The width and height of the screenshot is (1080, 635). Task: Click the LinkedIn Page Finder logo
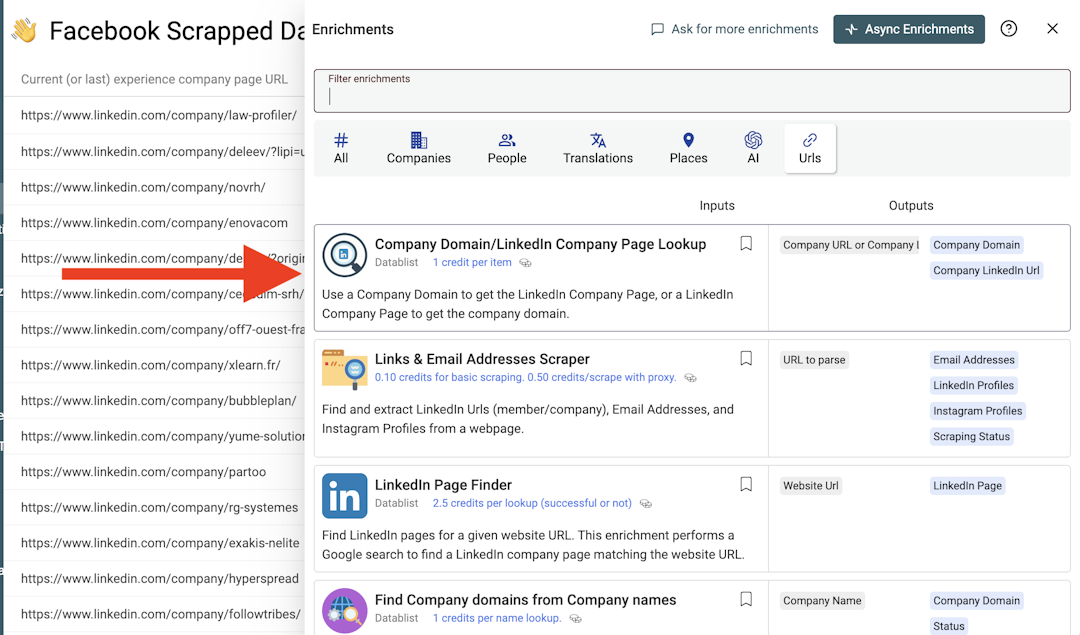(344, 495)
